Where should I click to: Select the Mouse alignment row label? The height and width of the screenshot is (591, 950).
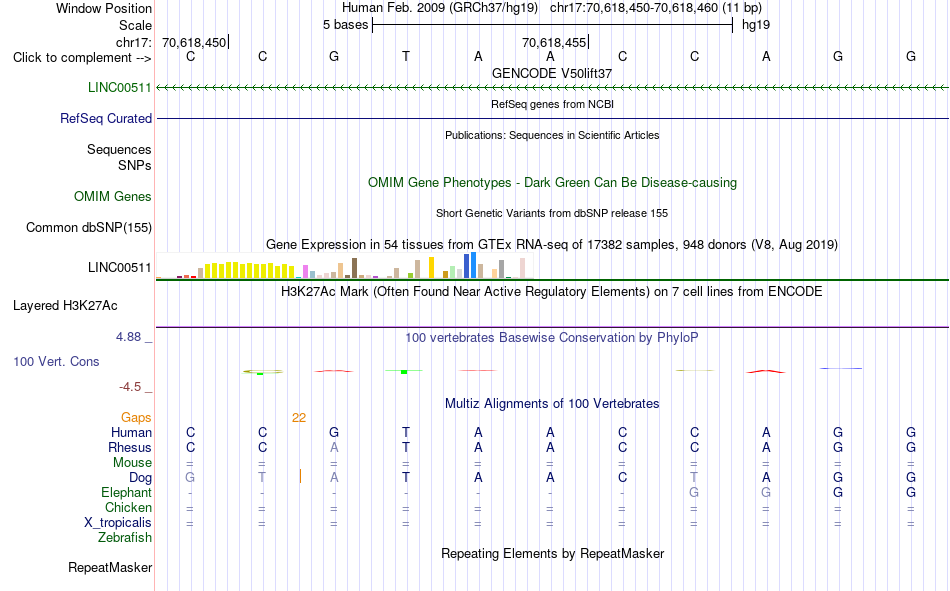coord(132,462)
